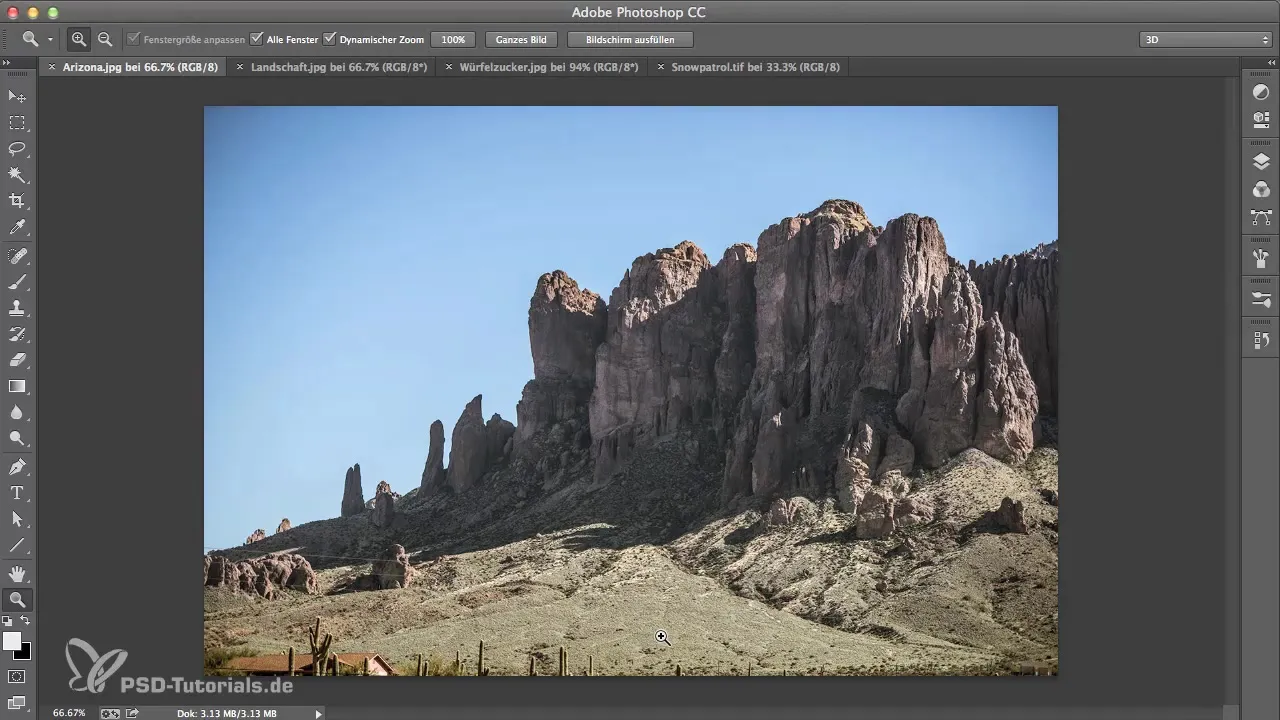
Task: Click the Ganzes Bild button
Action: pyautogui.click(x=521, y=40)
